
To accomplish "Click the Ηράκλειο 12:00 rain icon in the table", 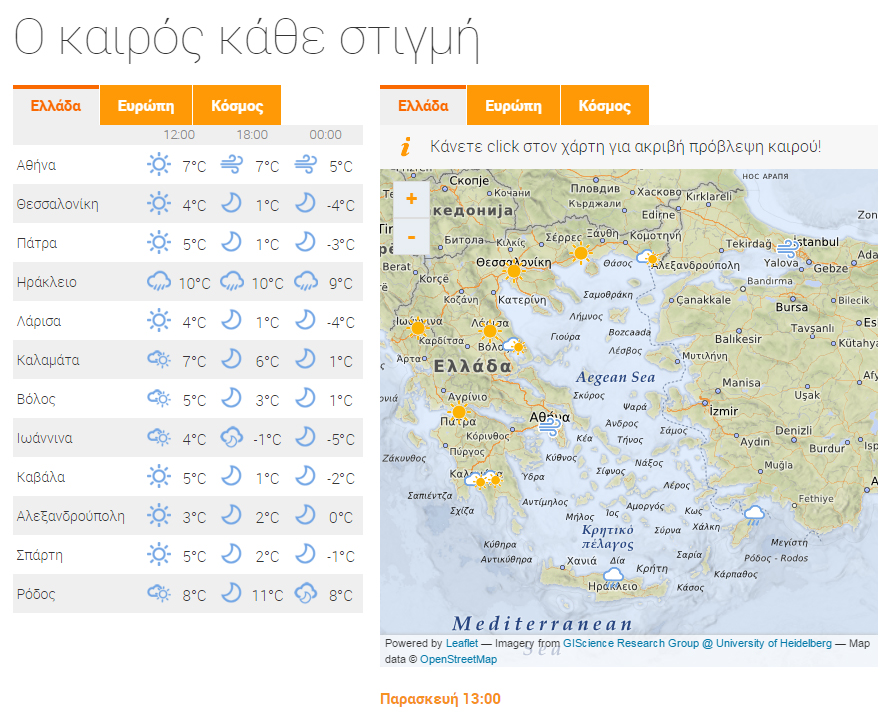I will [x=158, y=283].
